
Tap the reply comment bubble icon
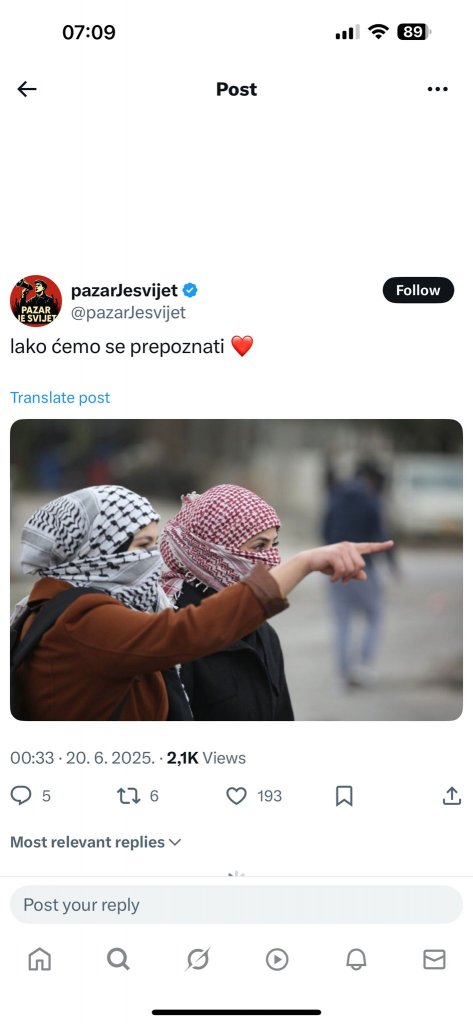tap(21, 795)
